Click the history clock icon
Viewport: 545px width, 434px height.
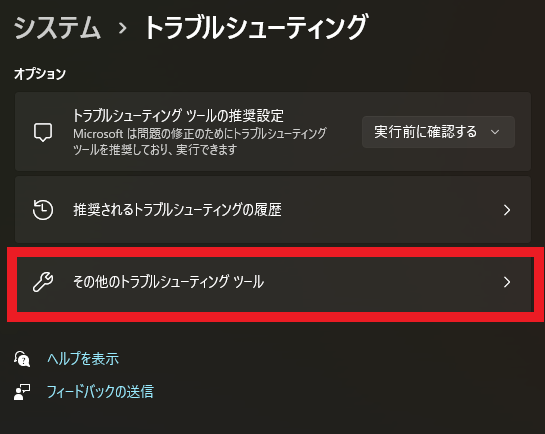click(x=43, y=210)
